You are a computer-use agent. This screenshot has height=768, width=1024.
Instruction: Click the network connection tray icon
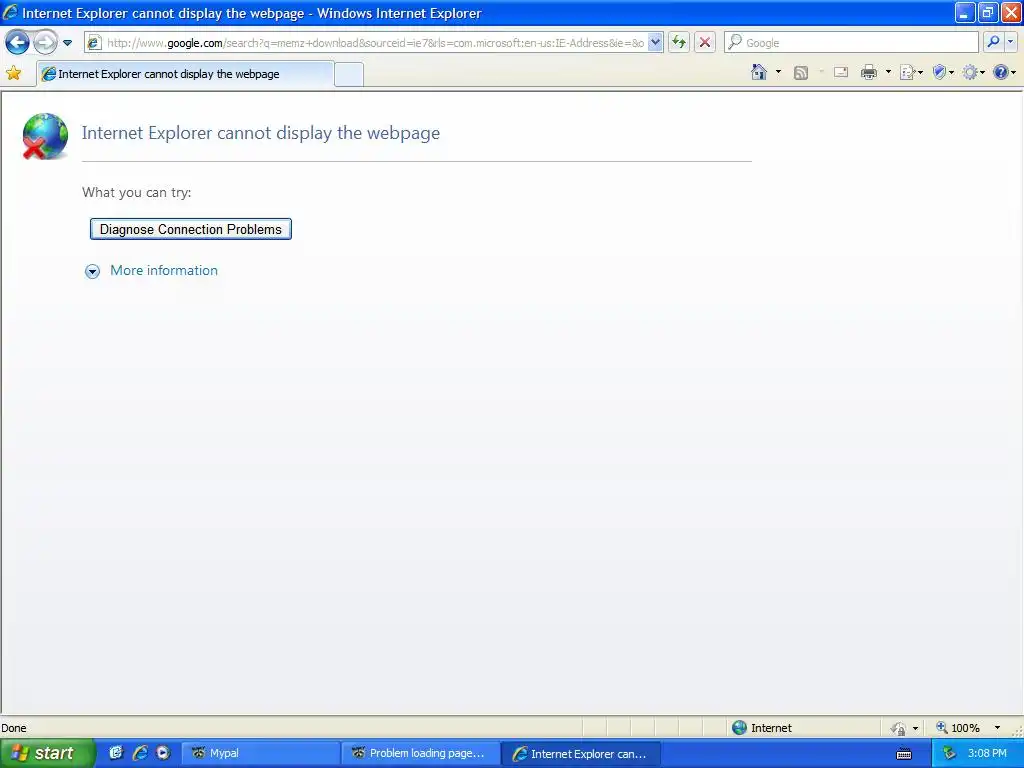949,754
